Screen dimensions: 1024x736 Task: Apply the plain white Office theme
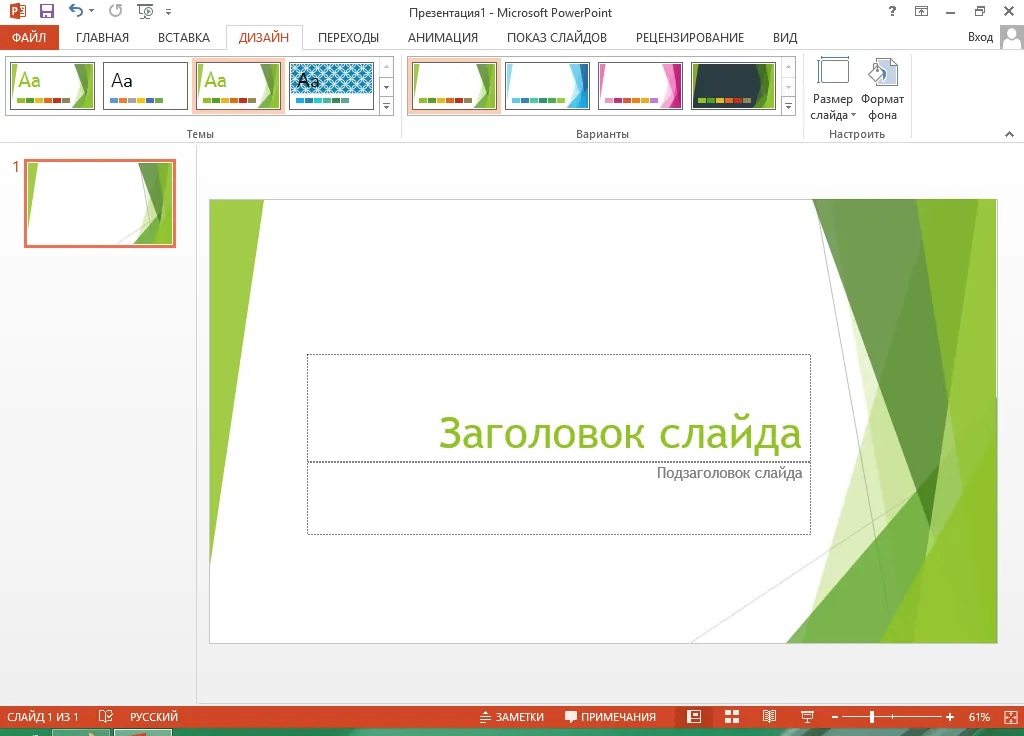(x=145, y=86)
